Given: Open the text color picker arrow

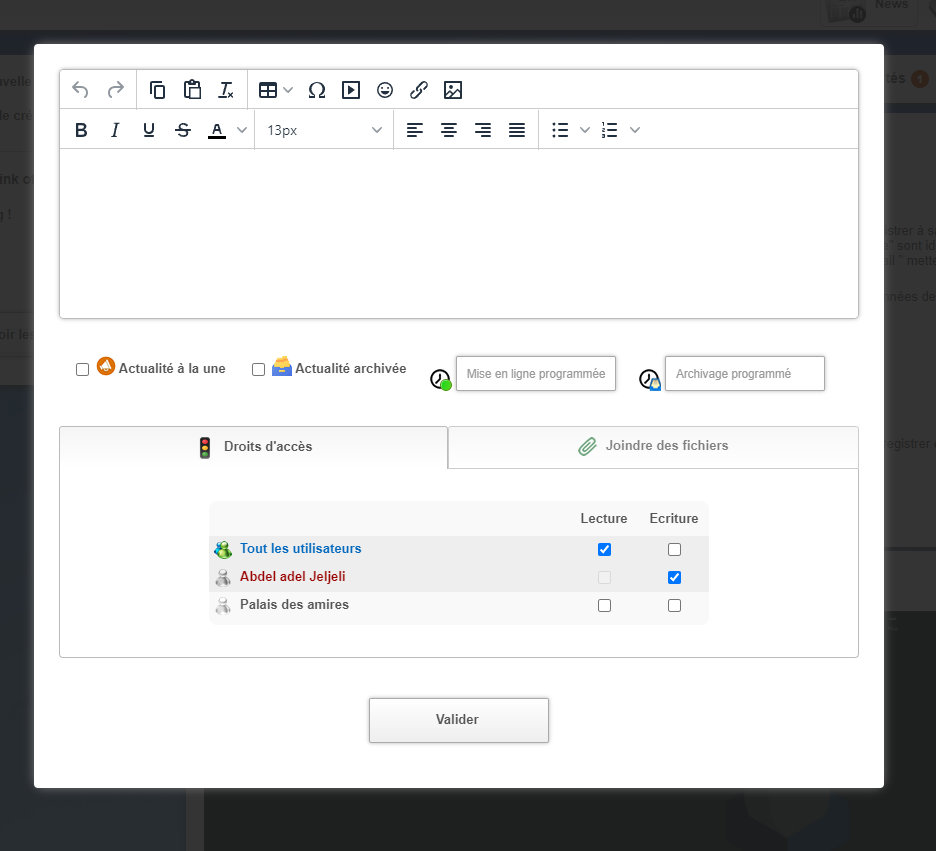Looking at the screenshot, I should click(x=241, y=130).
